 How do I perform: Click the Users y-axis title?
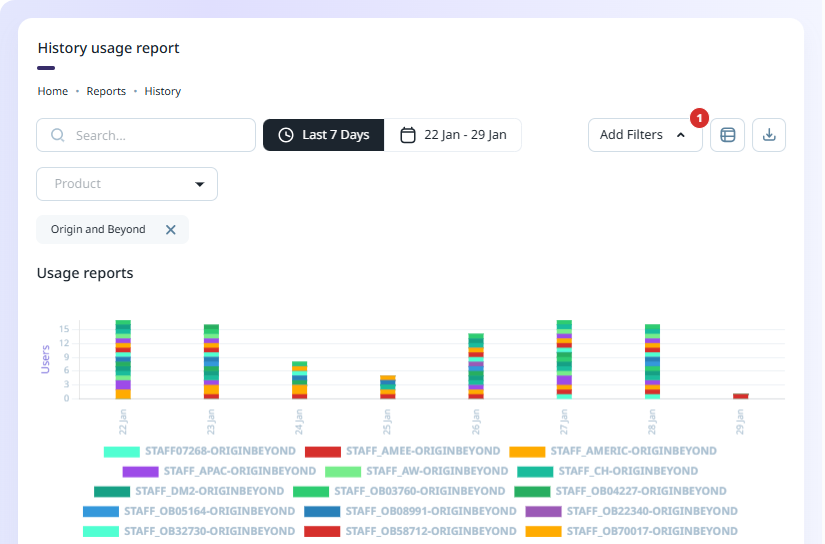click(45, 359)
